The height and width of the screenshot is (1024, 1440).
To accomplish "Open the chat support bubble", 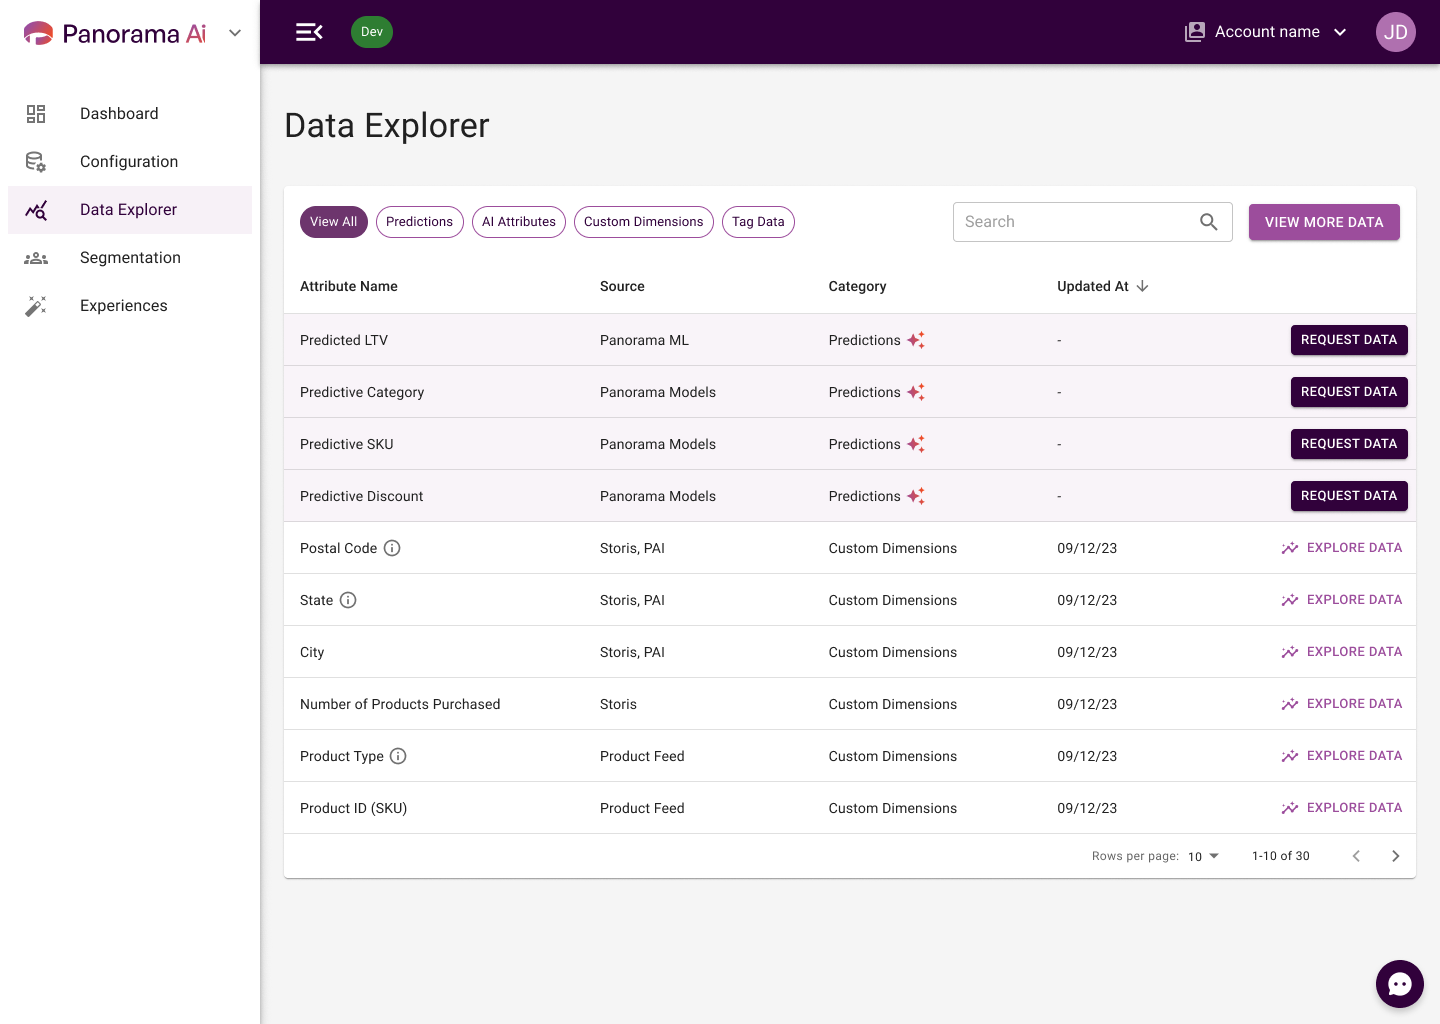I will pos(1399,984).
